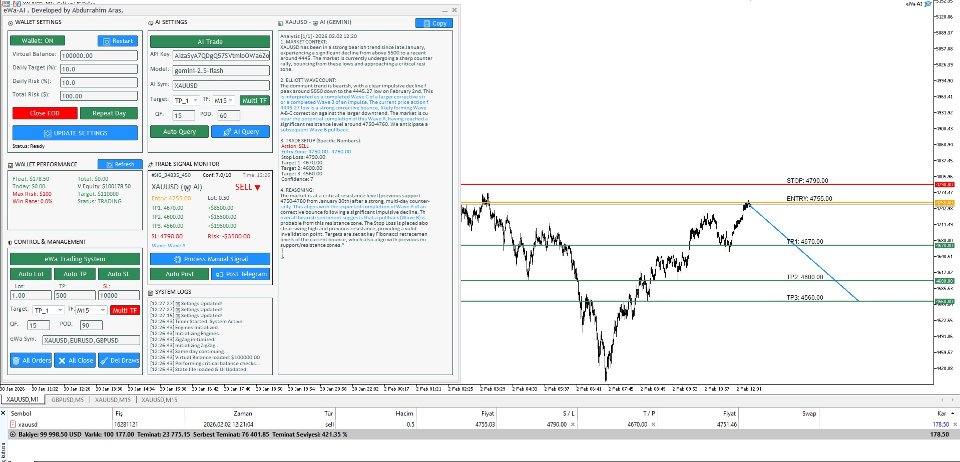
Task: Click the Repeat Day button
Action: tap(109, 113)
